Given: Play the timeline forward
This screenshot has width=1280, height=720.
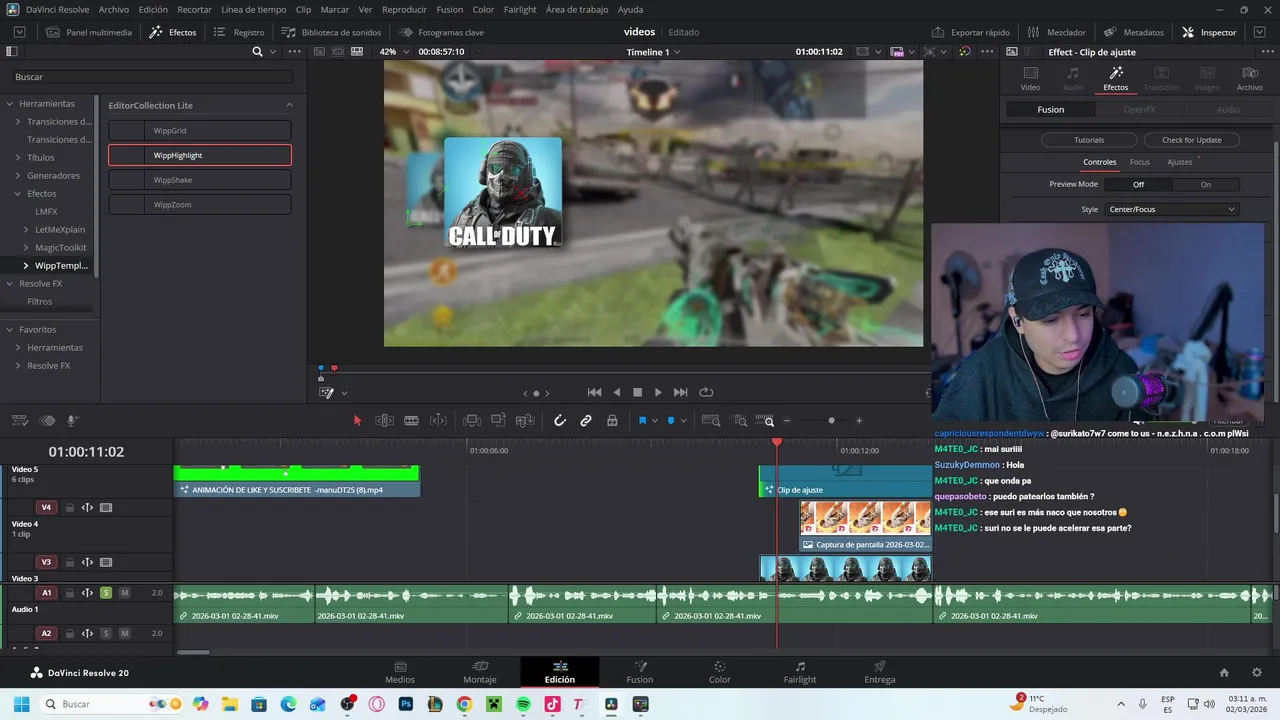Looking at the screenshot, I should pos(658,393).
